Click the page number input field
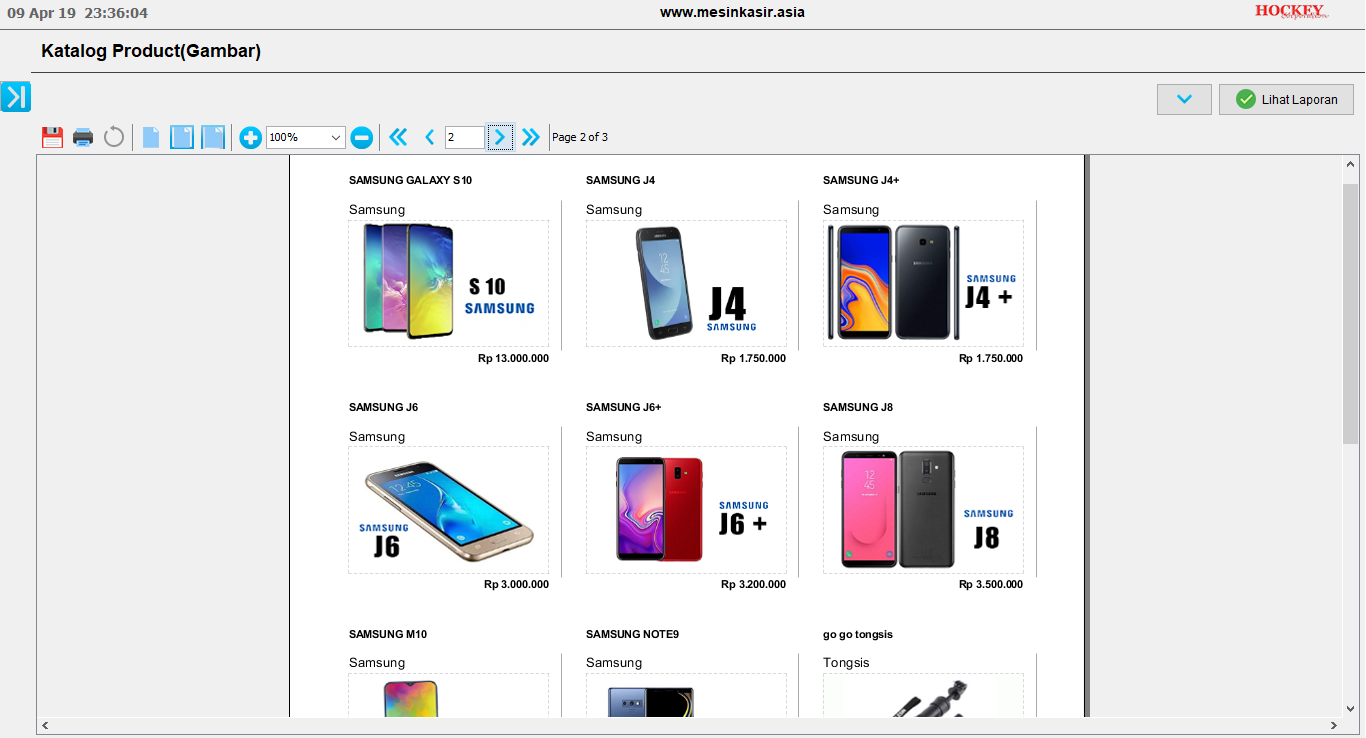 pos(464,137)
